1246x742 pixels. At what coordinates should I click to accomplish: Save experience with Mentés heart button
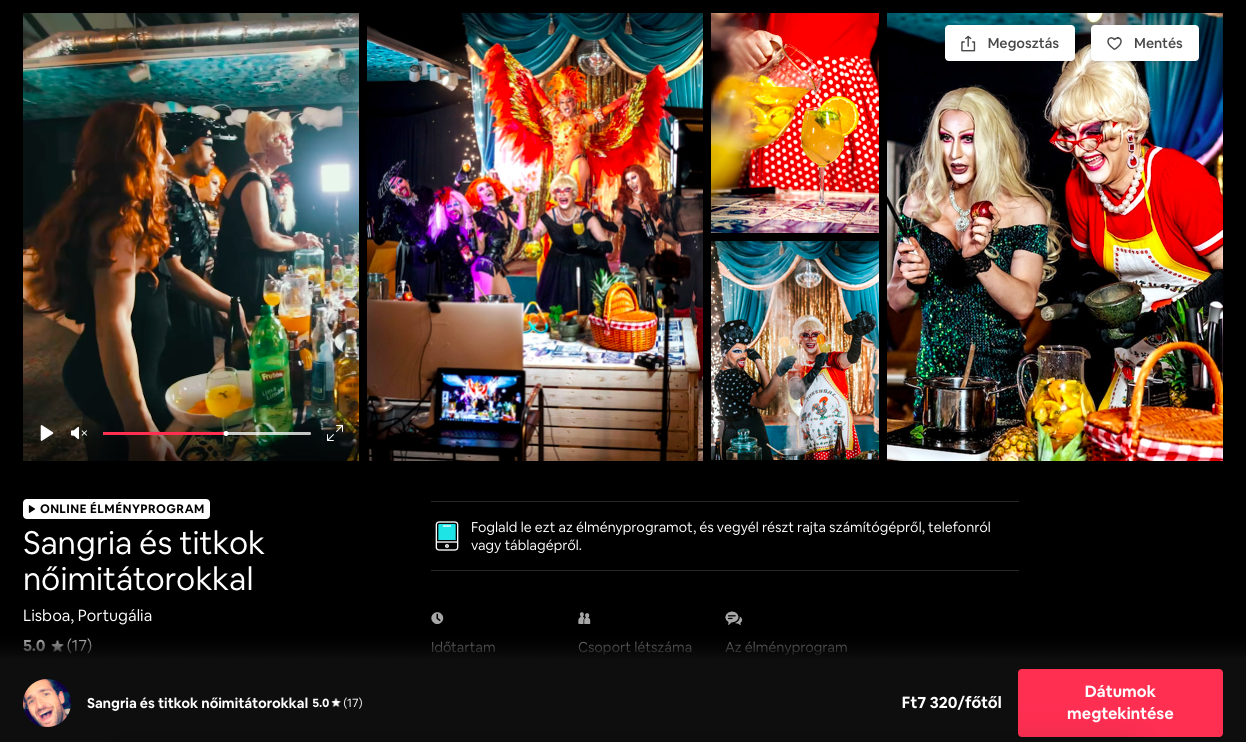tap(1144, 43)
